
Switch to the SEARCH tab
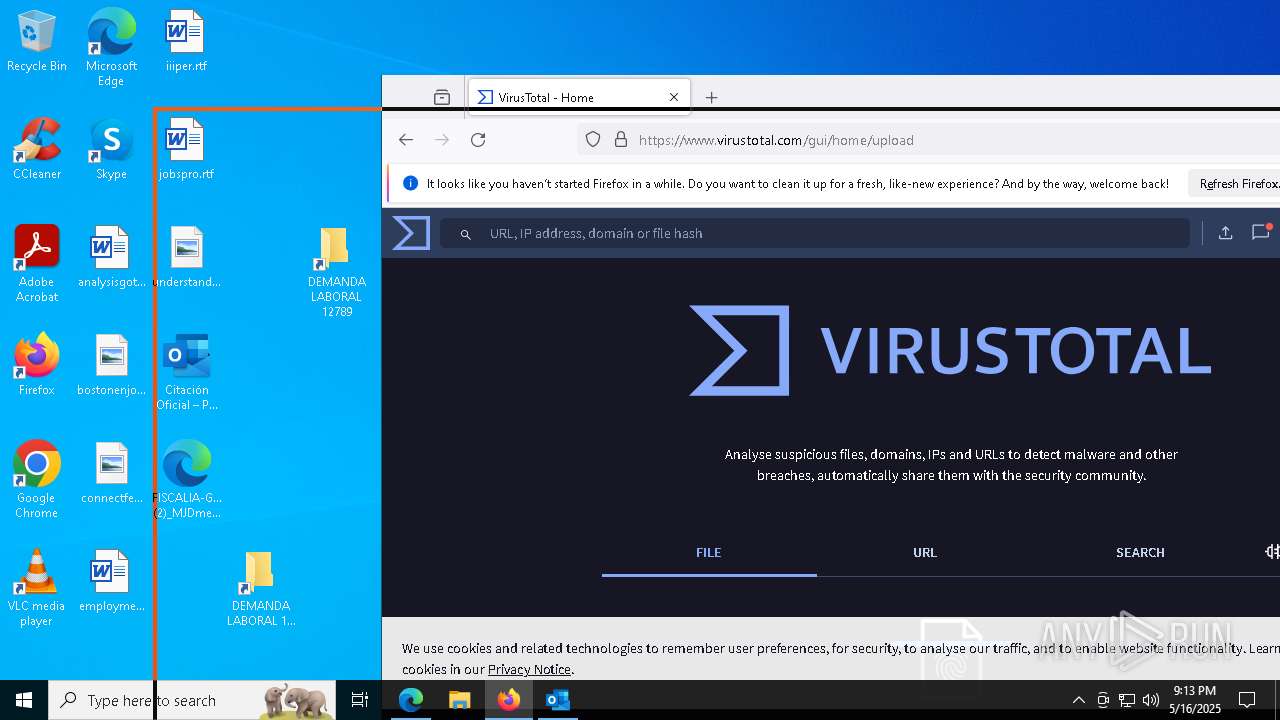click(x=1140, y=552)
